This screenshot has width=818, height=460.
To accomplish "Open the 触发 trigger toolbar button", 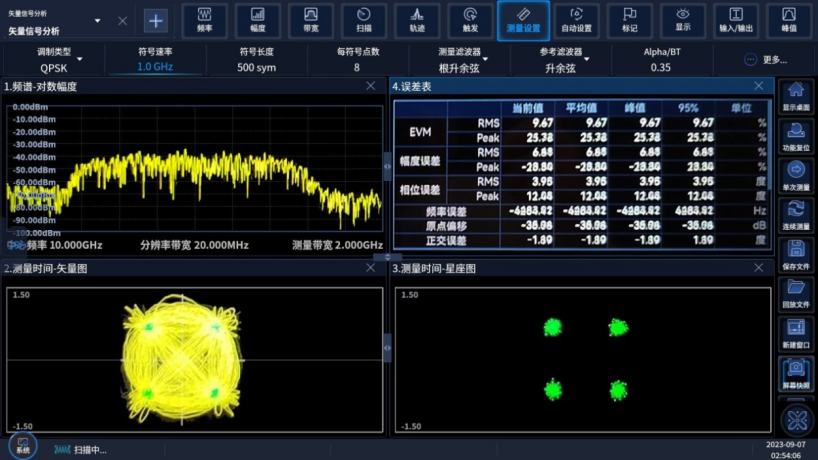I will click(x=471, y=20).
